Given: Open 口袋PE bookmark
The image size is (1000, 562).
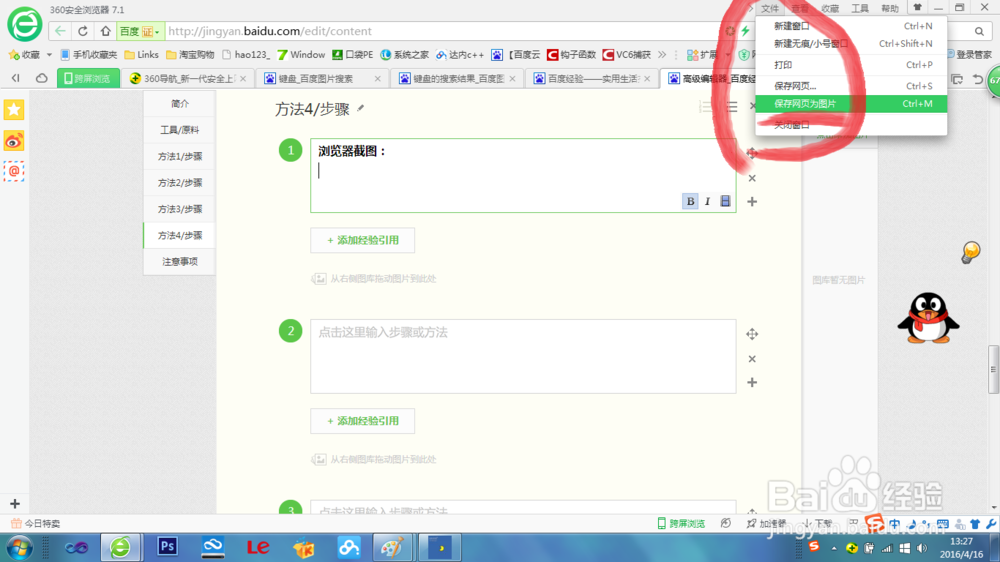Looking at the screenshot, I should point(353,55).
